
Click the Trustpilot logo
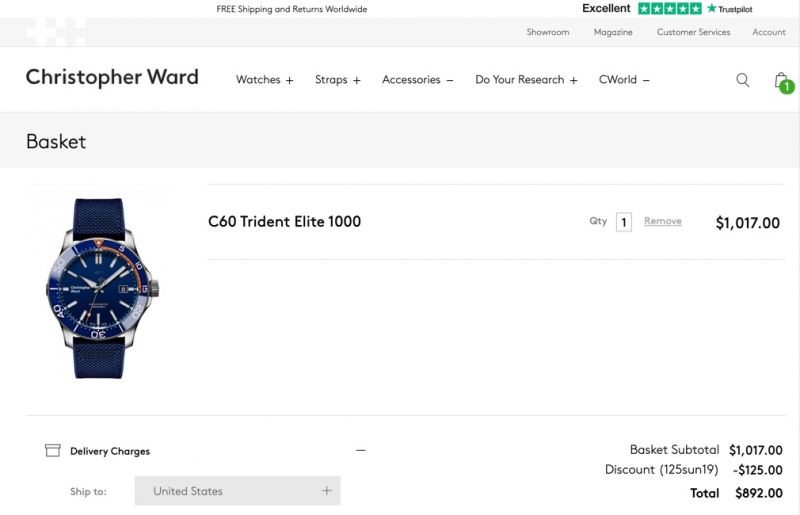[730, 9]
